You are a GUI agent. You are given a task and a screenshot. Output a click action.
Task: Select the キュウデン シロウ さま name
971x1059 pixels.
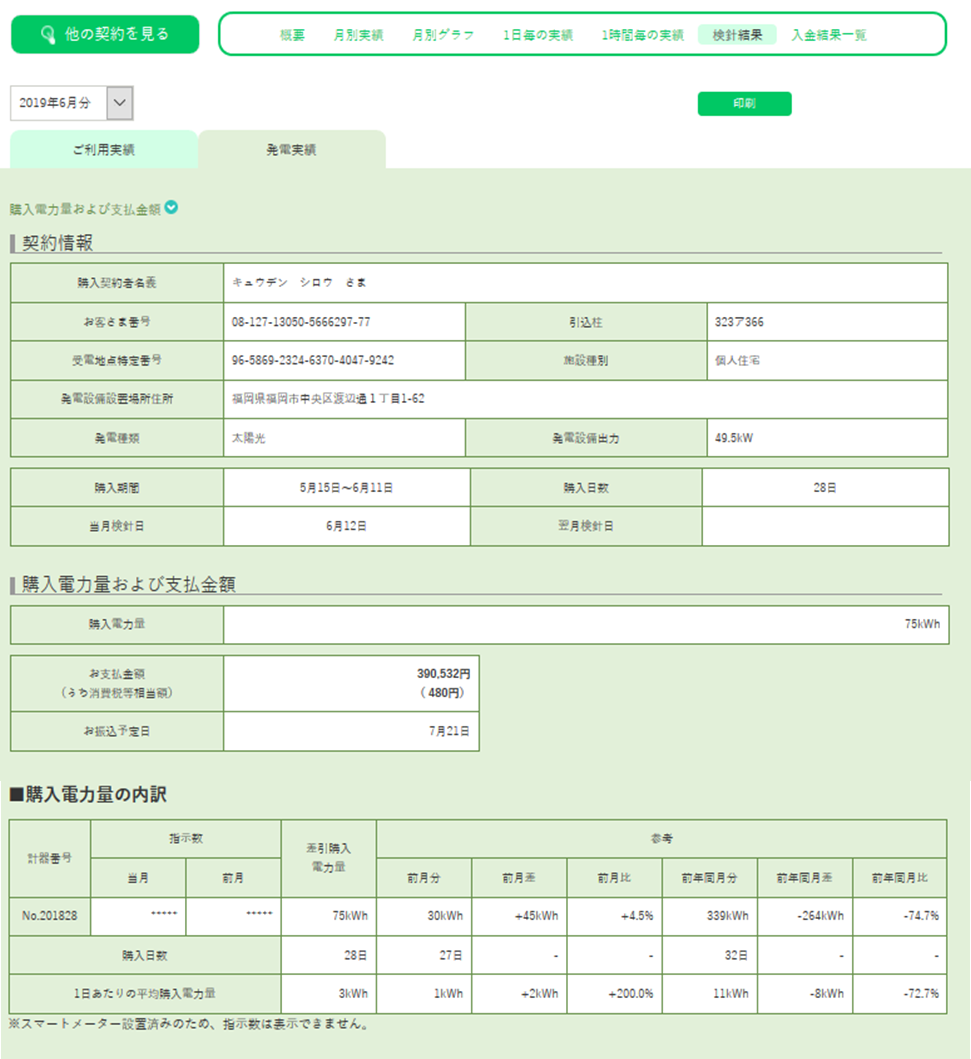pos(299,282)
